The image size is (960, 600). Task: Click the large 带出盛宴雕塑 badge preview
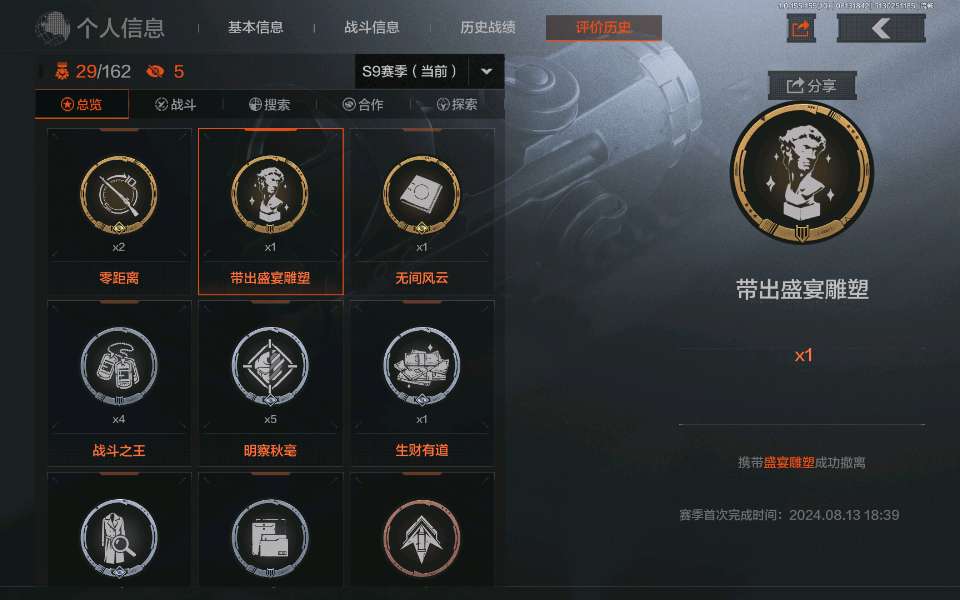(801, 172)
